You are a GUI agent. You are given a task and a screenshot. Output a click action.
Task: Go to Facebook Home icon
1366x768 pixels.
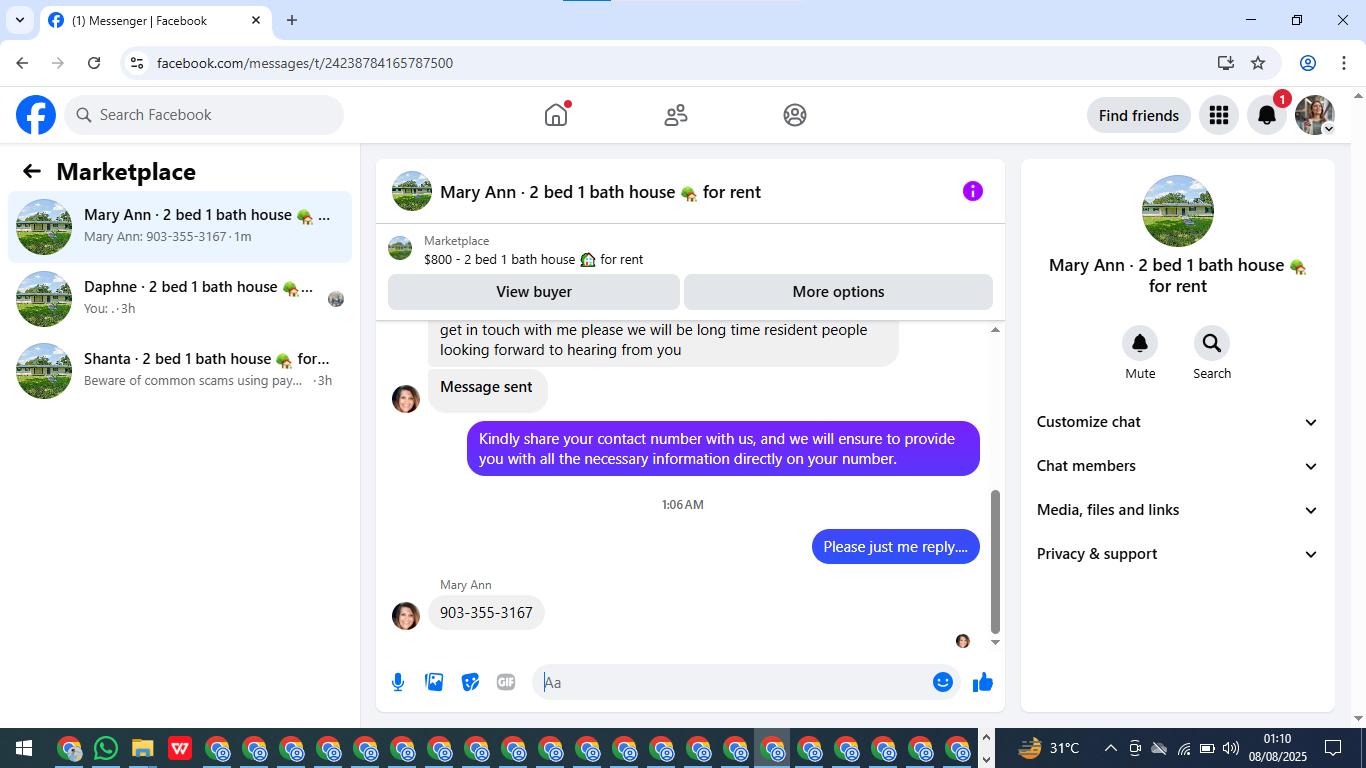tap(556, 115)
